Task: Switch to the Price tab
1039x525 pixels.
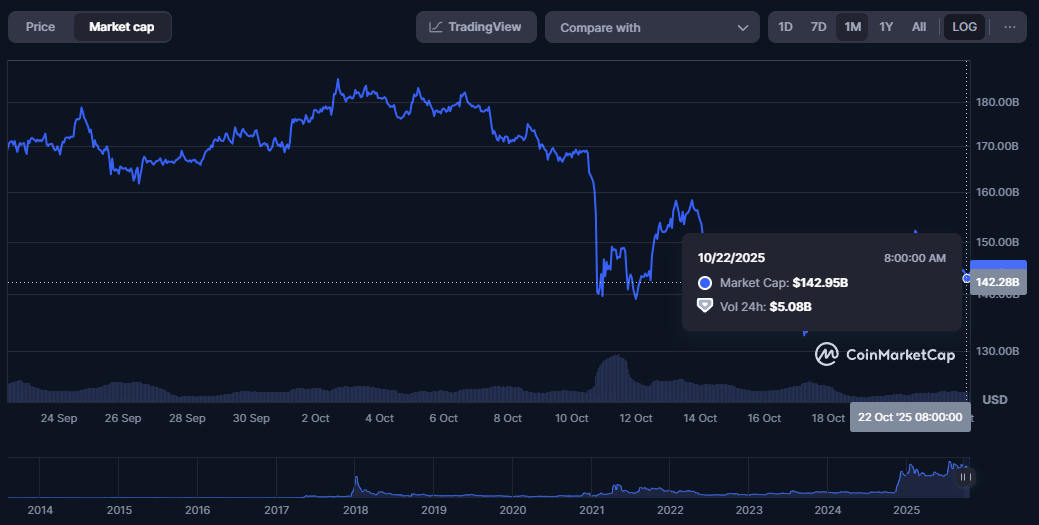Action: coord(40,27)
